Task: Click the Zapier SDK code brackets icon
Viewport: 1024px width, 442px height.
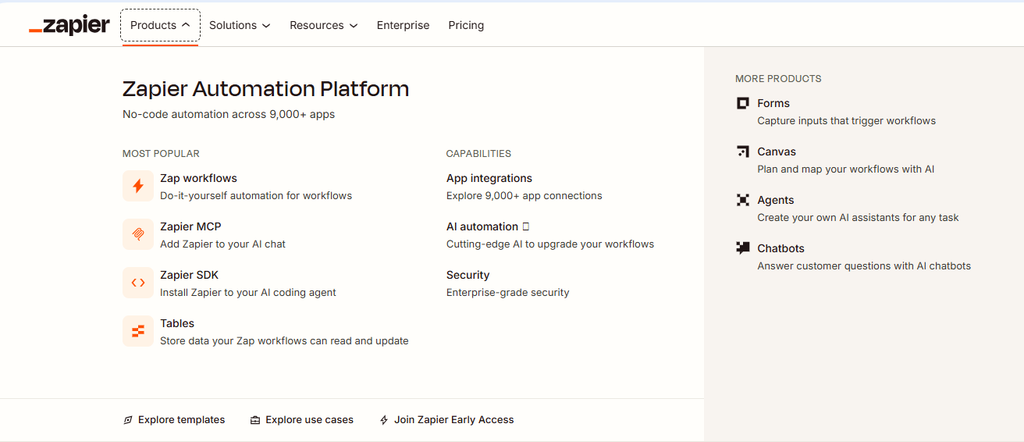Action: point(138,283)
